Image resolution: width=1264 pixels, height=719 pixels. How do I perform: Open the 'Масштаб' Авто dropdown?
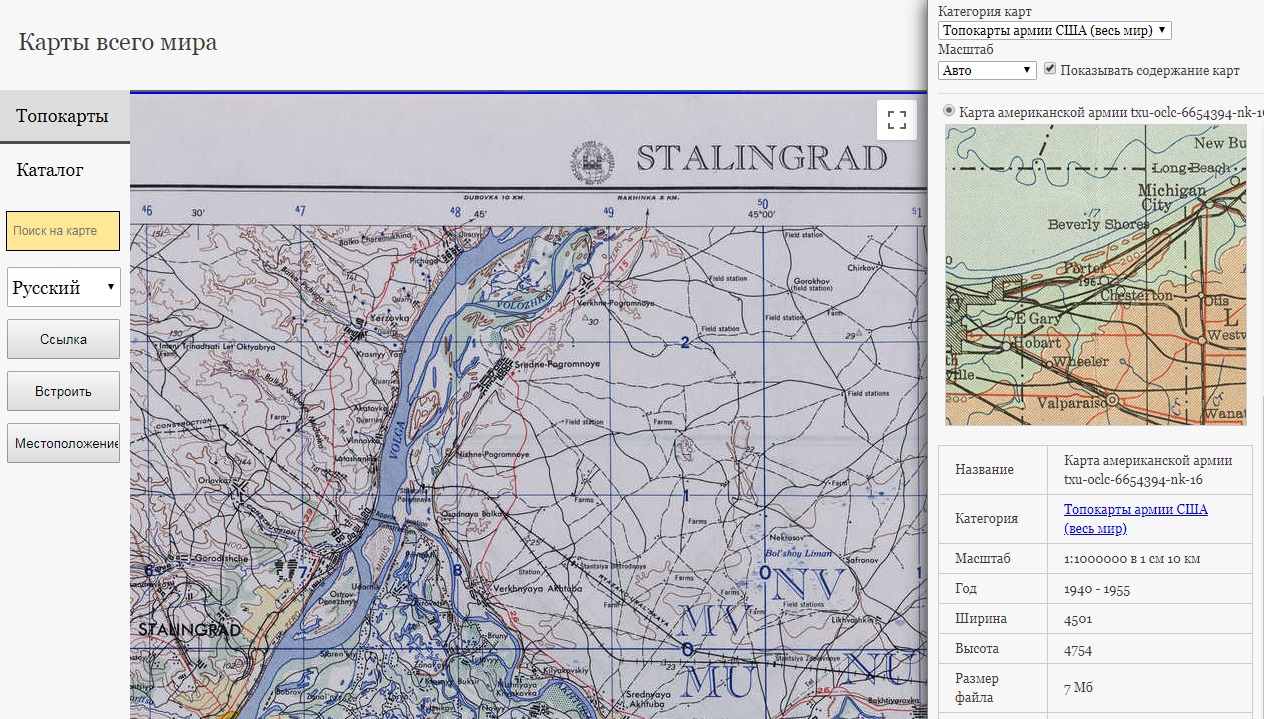(987, 70)
